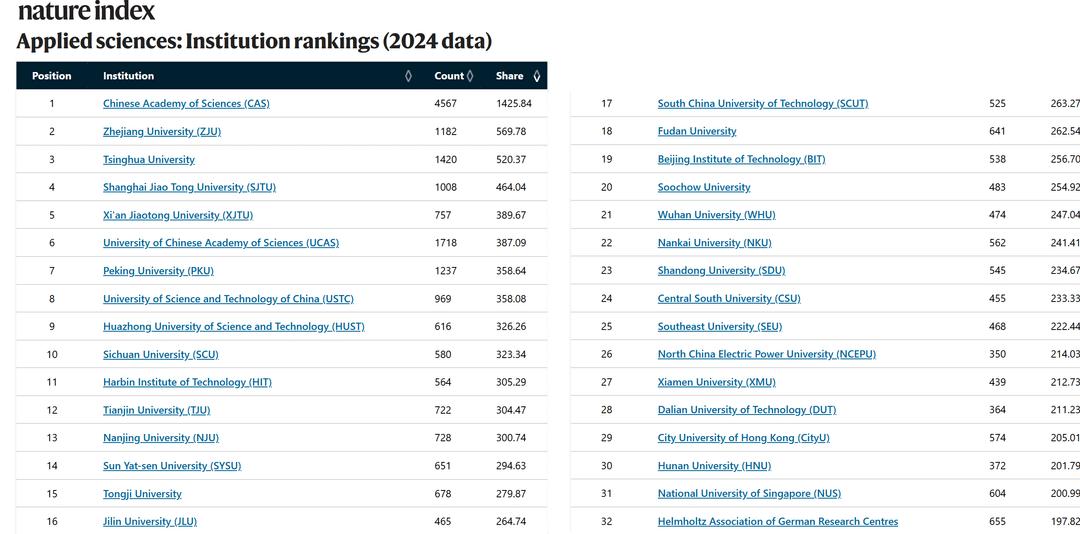Select share value 358.64 for Peking
1080x534 pixels.
511,271
